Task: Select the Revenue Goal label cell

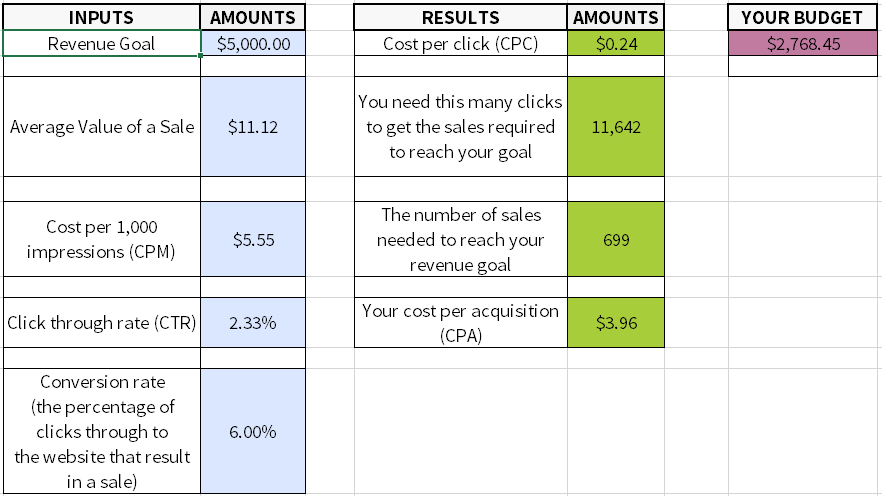Action: pos(102,43)
